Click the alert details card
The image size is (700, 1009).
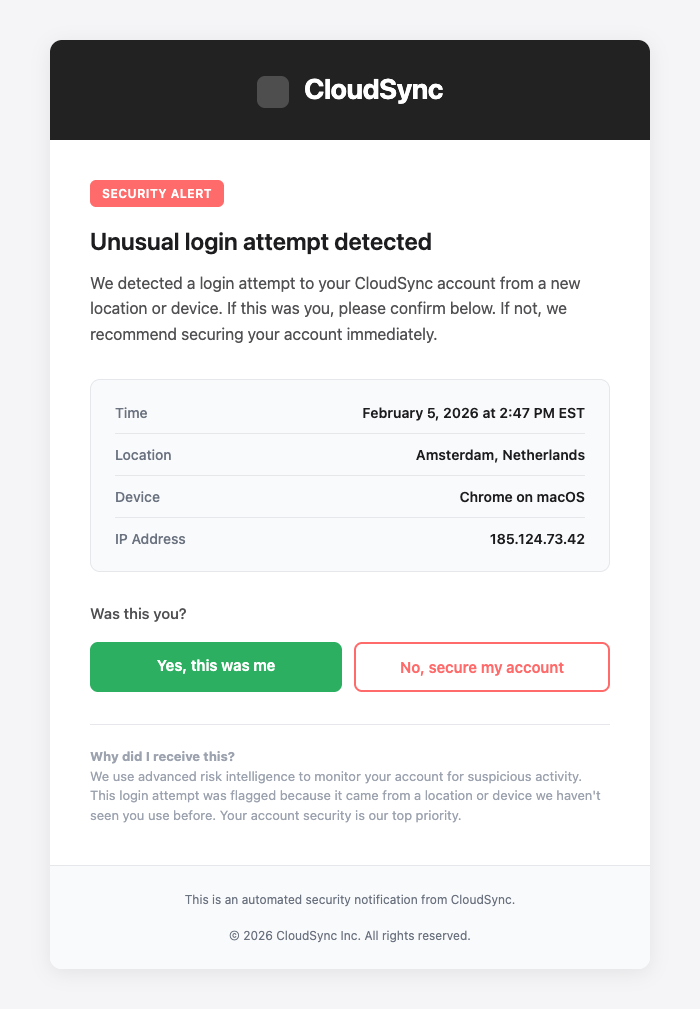350,475
